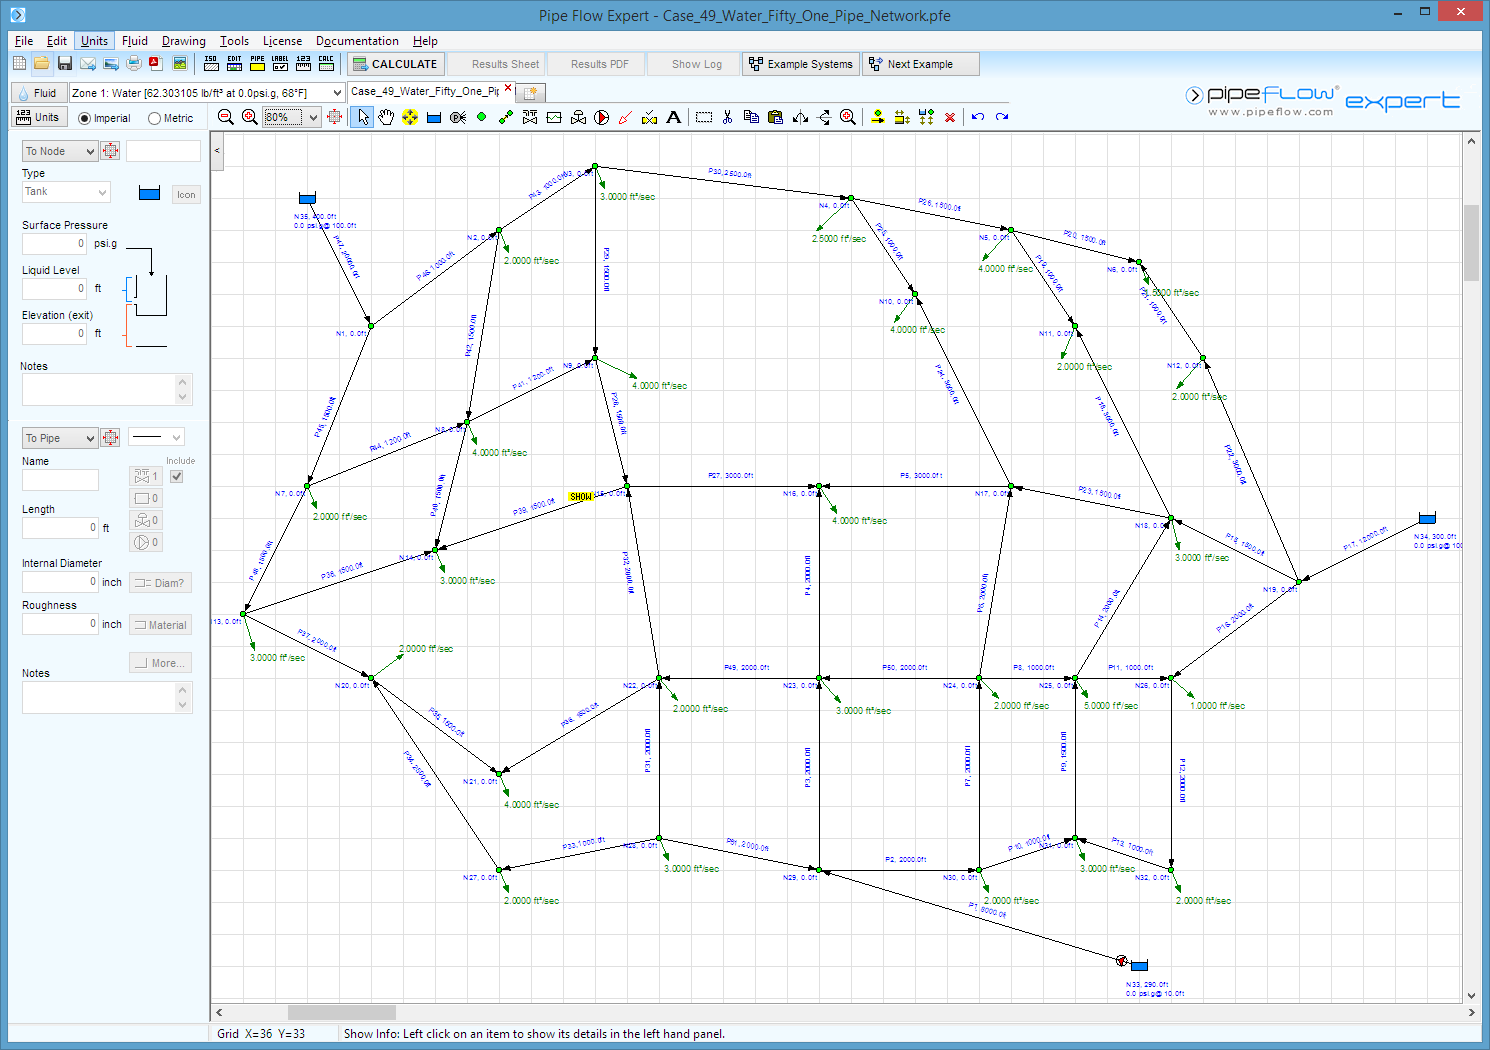Click the horizontal scrollbar thumb of drawing
The height and width of the screenshot is (1050, 1490).
342,1012
